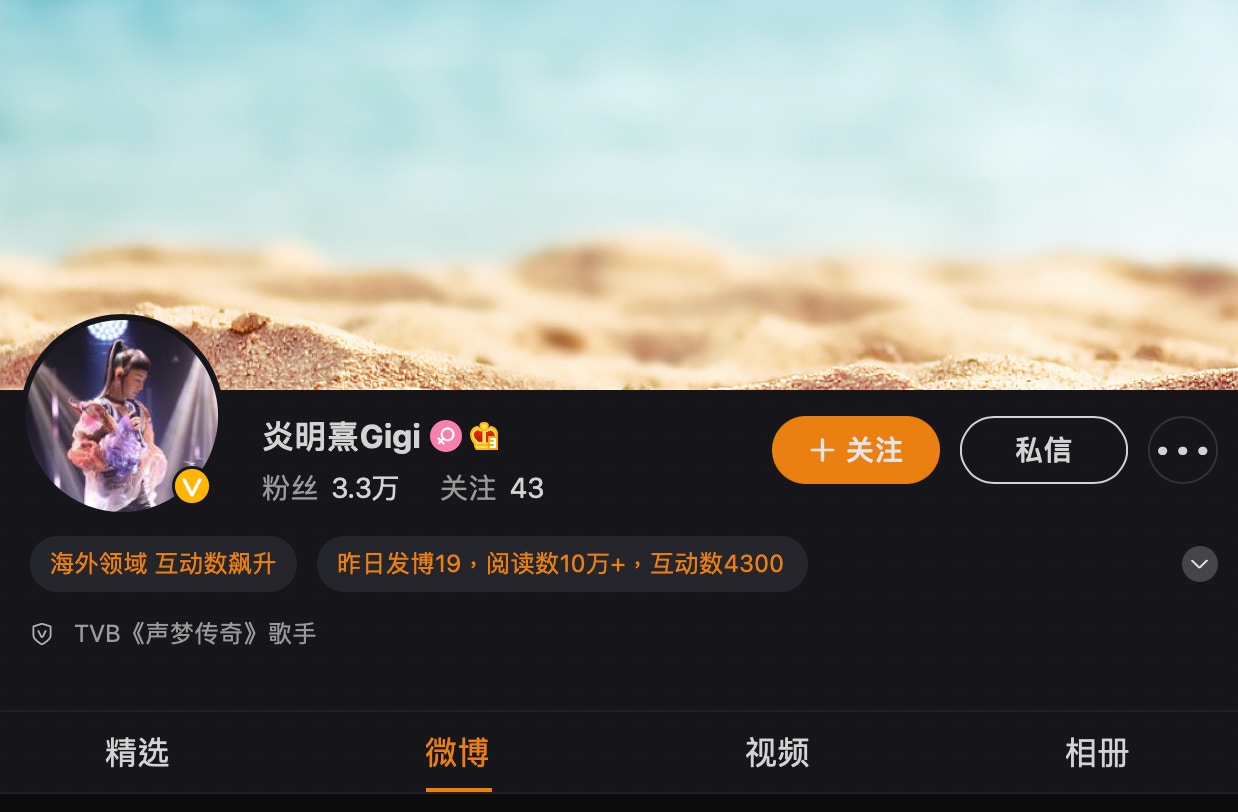Open the three-dots more options menu
This screenshot has width=1238, height=812.
(1183, 450)
